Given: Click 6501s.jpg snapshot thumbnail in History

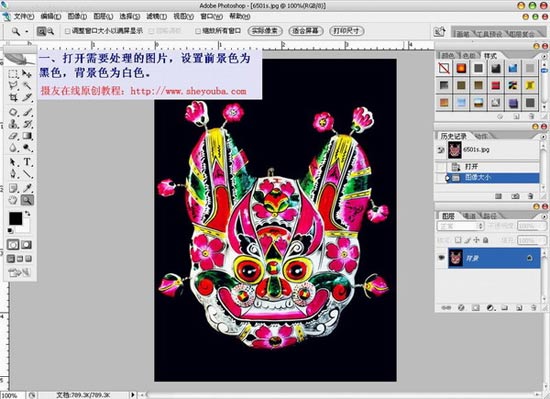Looking at the screenshot, I should (x=455, y=150).
